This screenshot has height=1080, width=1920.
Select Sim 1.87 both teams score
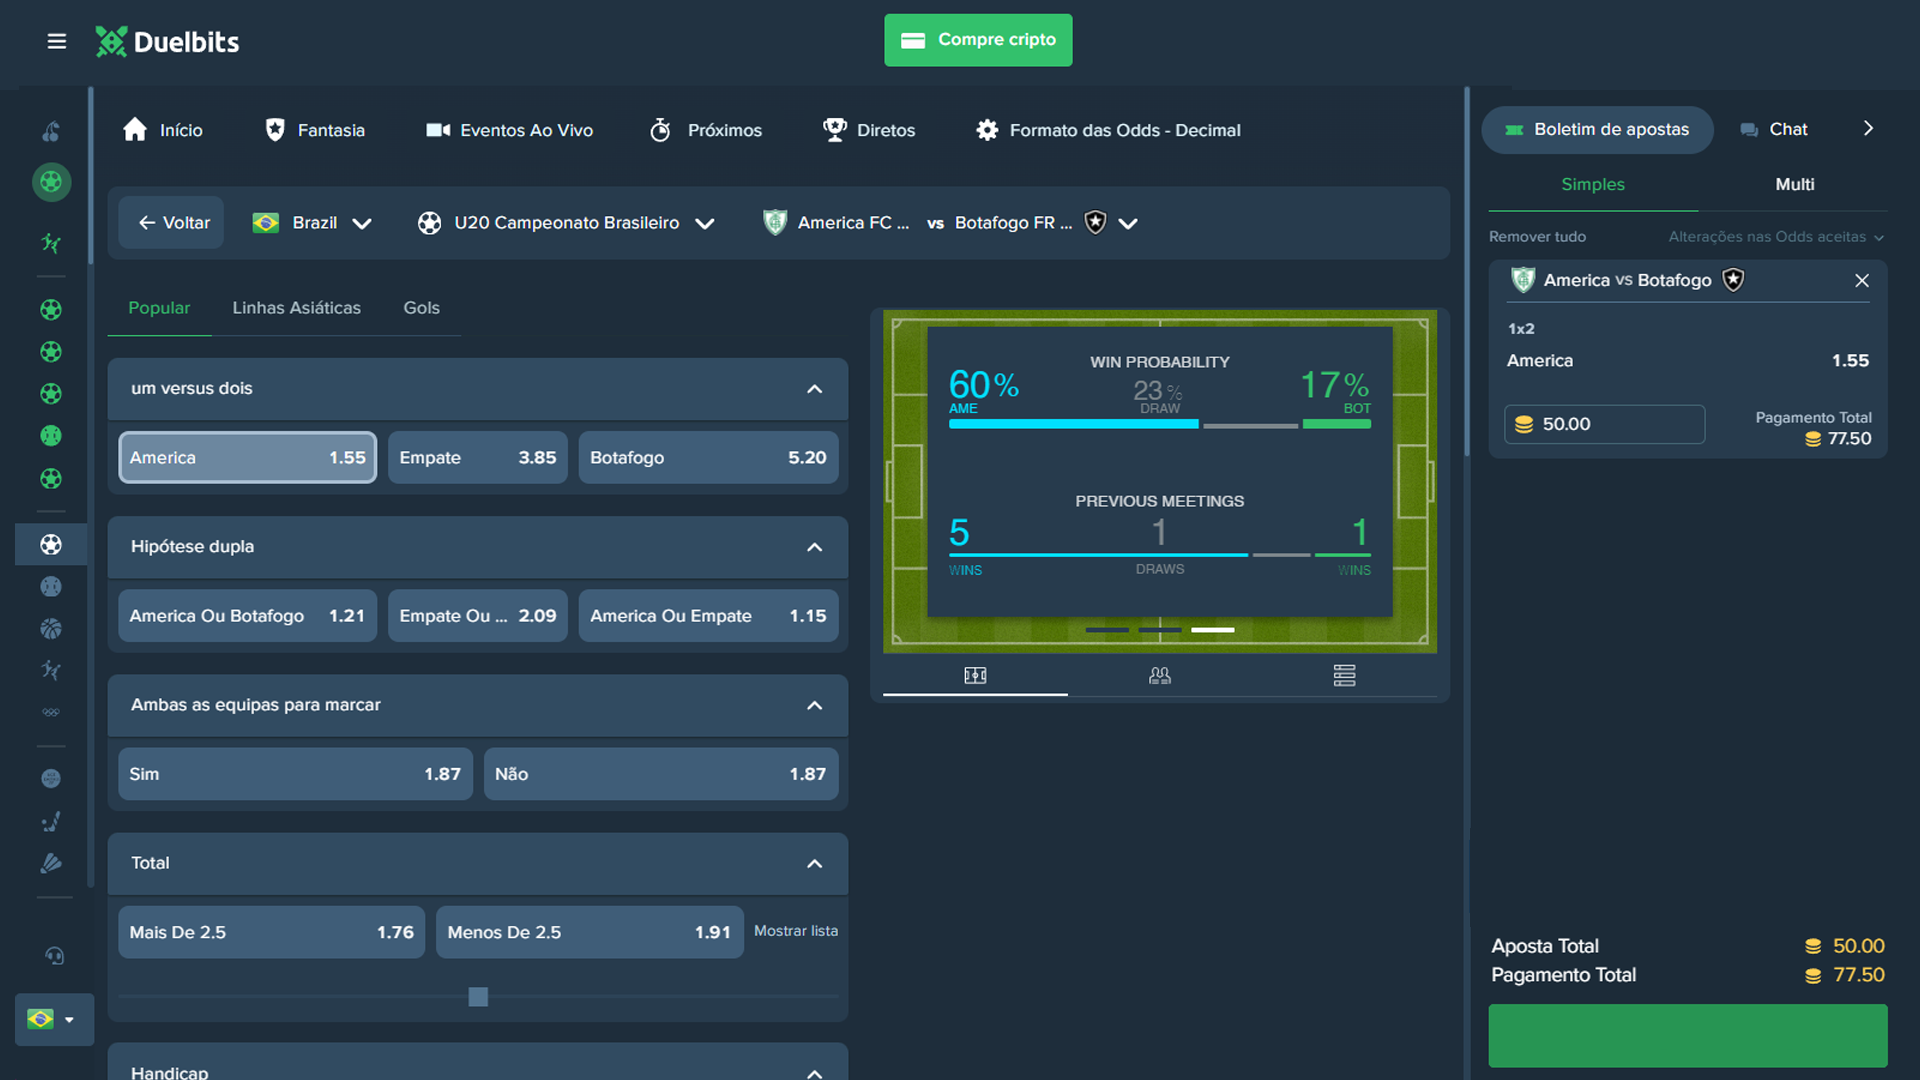pos(295,774)
